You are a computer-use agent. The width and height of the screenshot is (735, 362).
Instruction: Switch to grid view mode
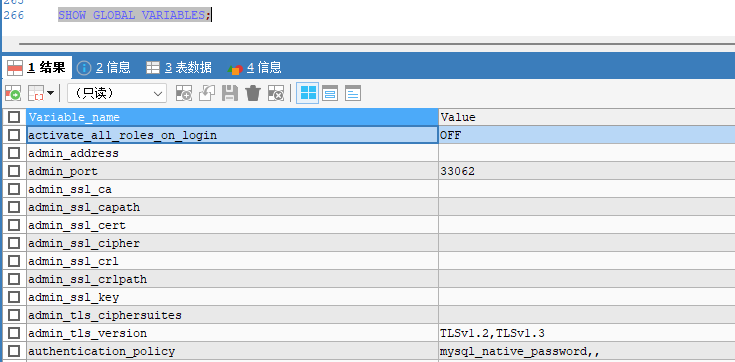coord(308,93)
